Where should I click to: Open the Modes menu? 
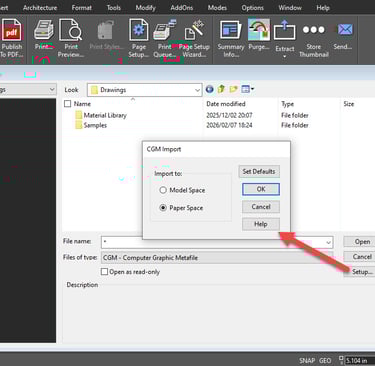click(217, 7)
